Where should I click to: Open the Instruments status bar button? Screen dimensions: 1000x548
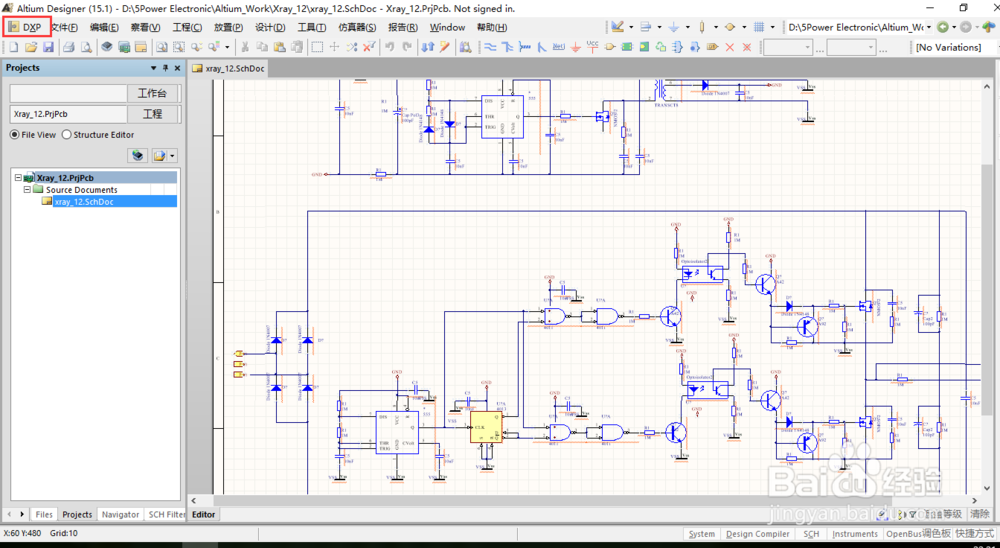tap(855, 534)
